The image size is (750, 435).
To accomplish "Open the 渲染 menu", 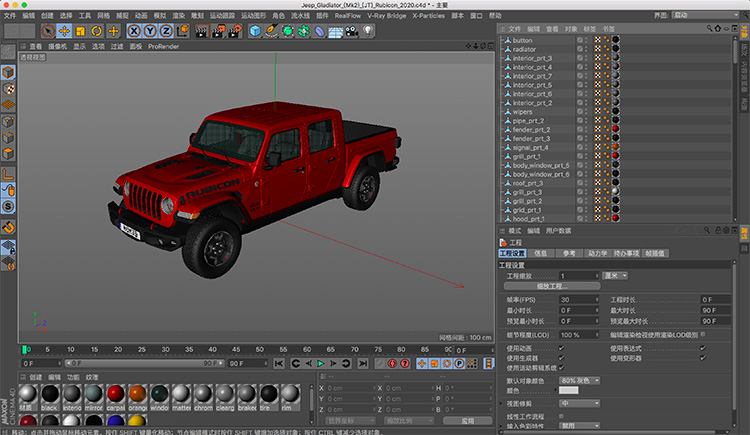I will (178, 16).
